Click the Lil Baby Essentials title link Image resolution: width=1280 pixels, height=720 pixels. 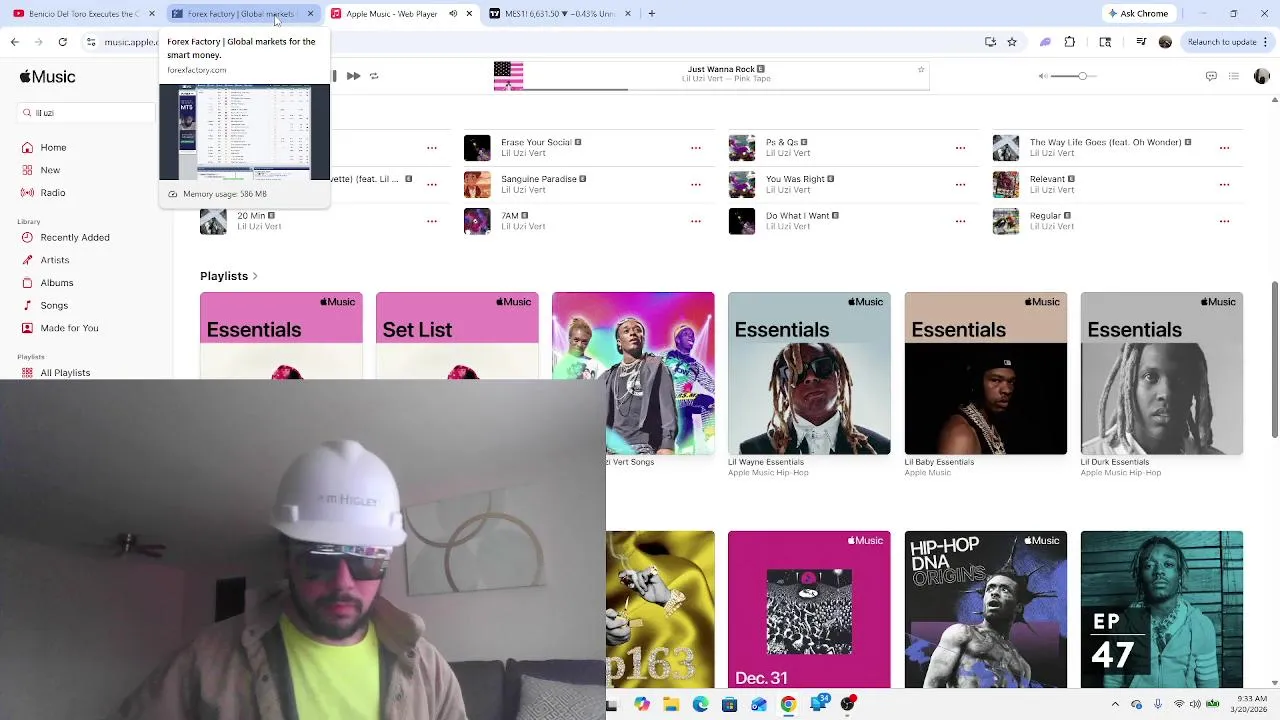(939, 462)
